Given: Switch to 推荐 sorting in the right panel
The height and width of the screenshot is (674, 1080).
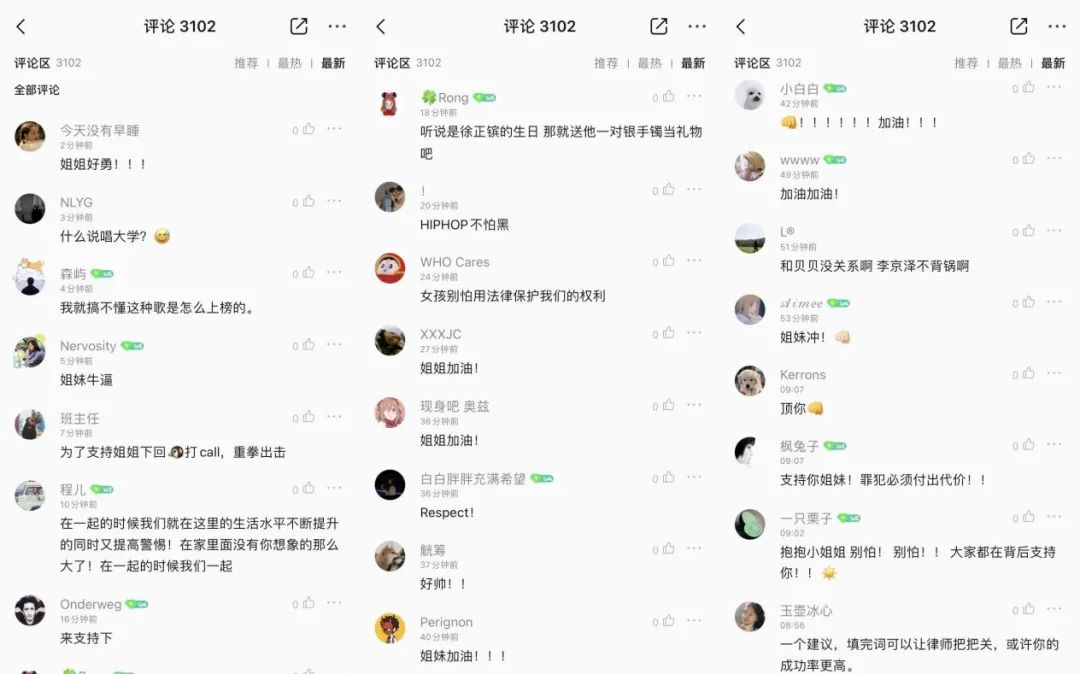Looking at the screenshot, I should [966, 63].
